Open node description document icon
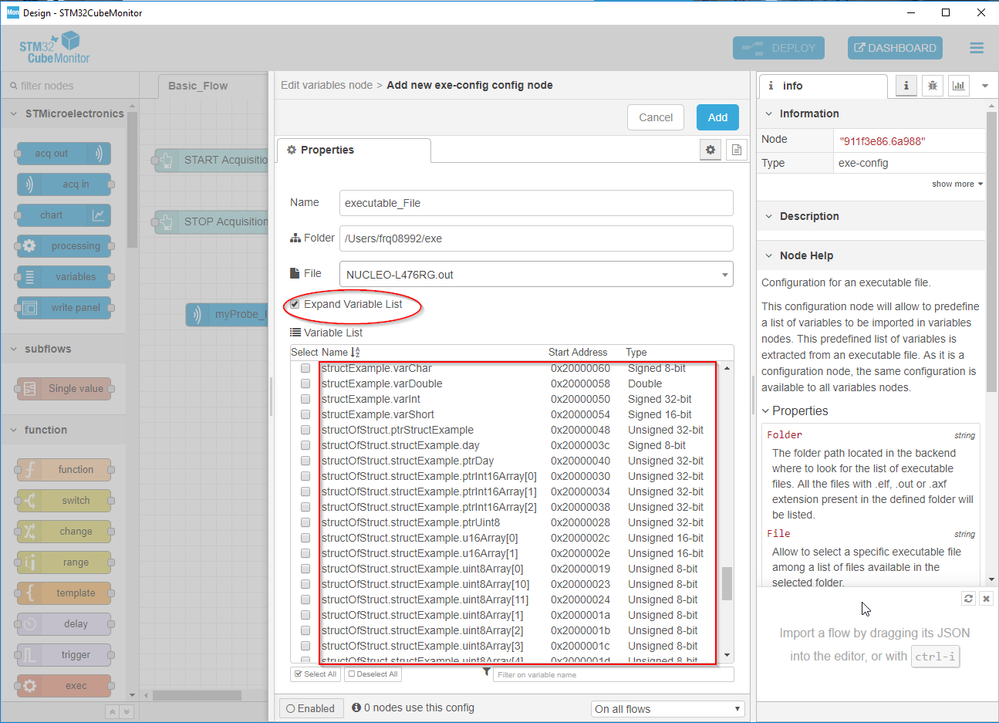 pyautogui.click(x=737, y=150)
